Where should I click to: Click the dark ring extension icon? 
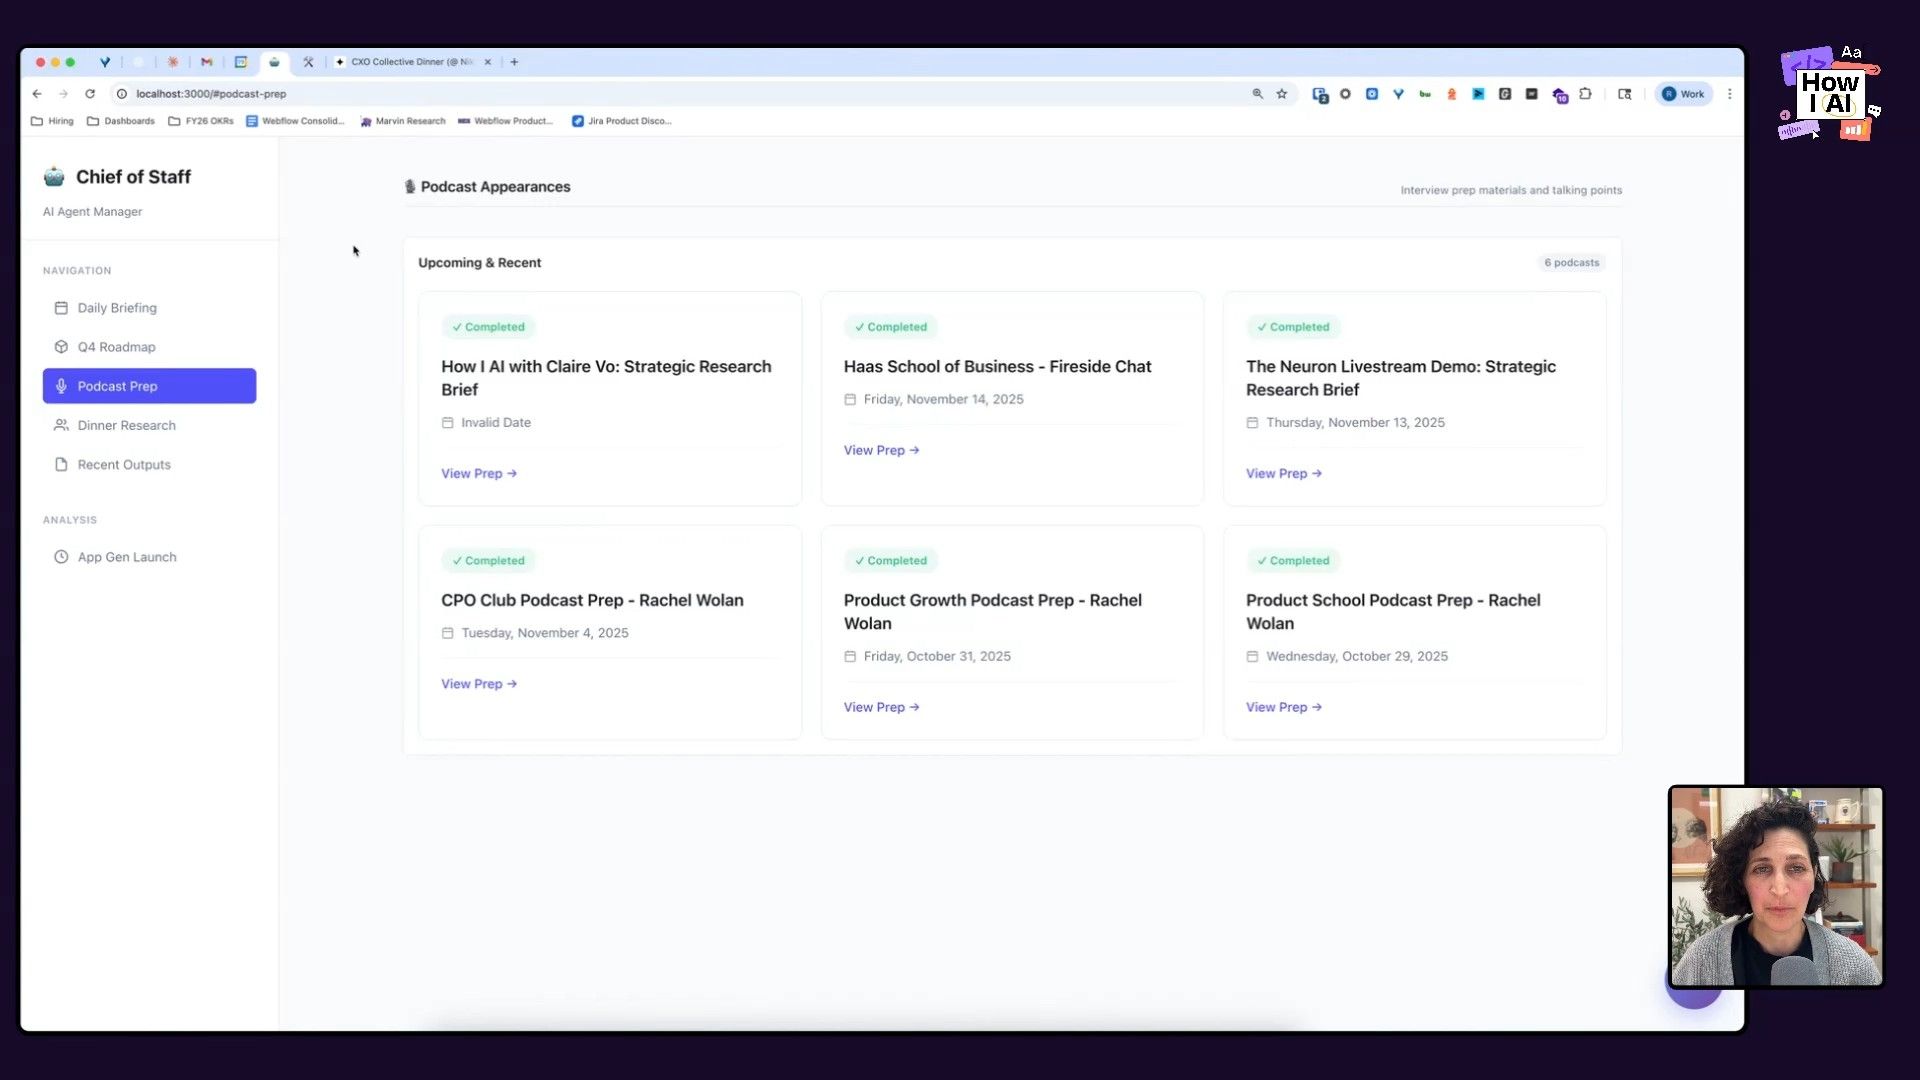click(1345, 94)
